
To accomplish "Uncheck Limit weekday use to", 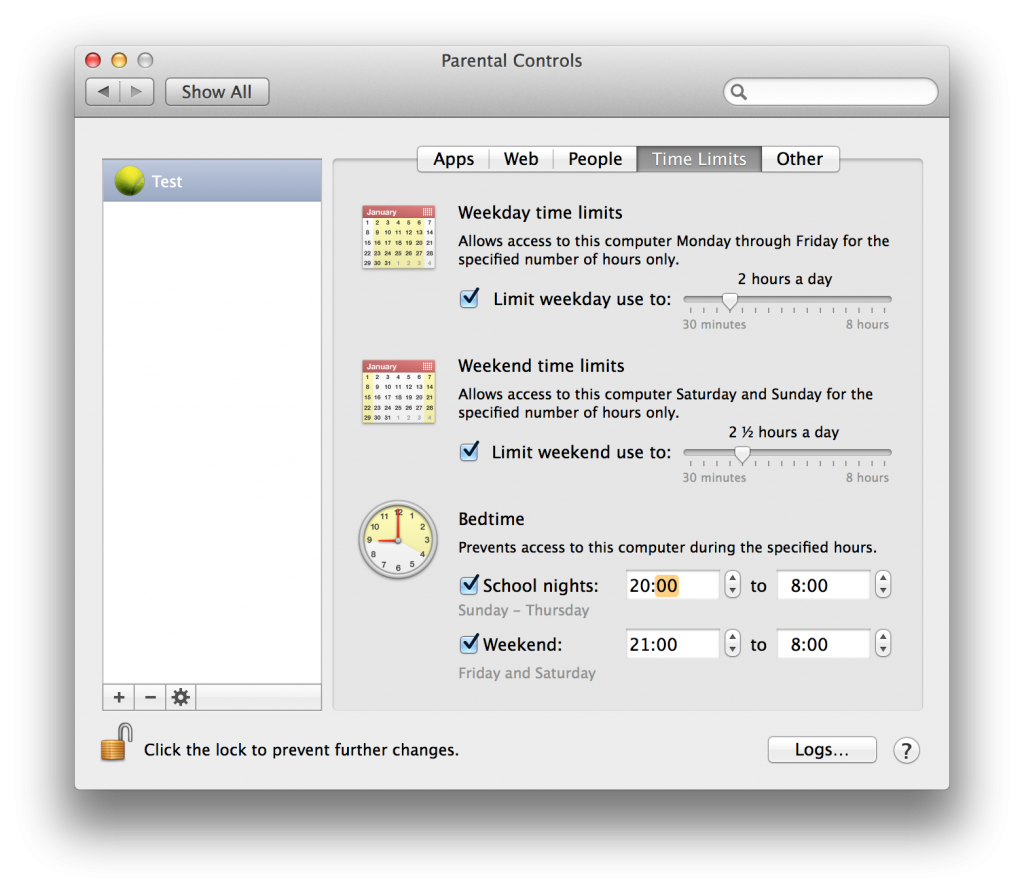I will click(470, 299).
